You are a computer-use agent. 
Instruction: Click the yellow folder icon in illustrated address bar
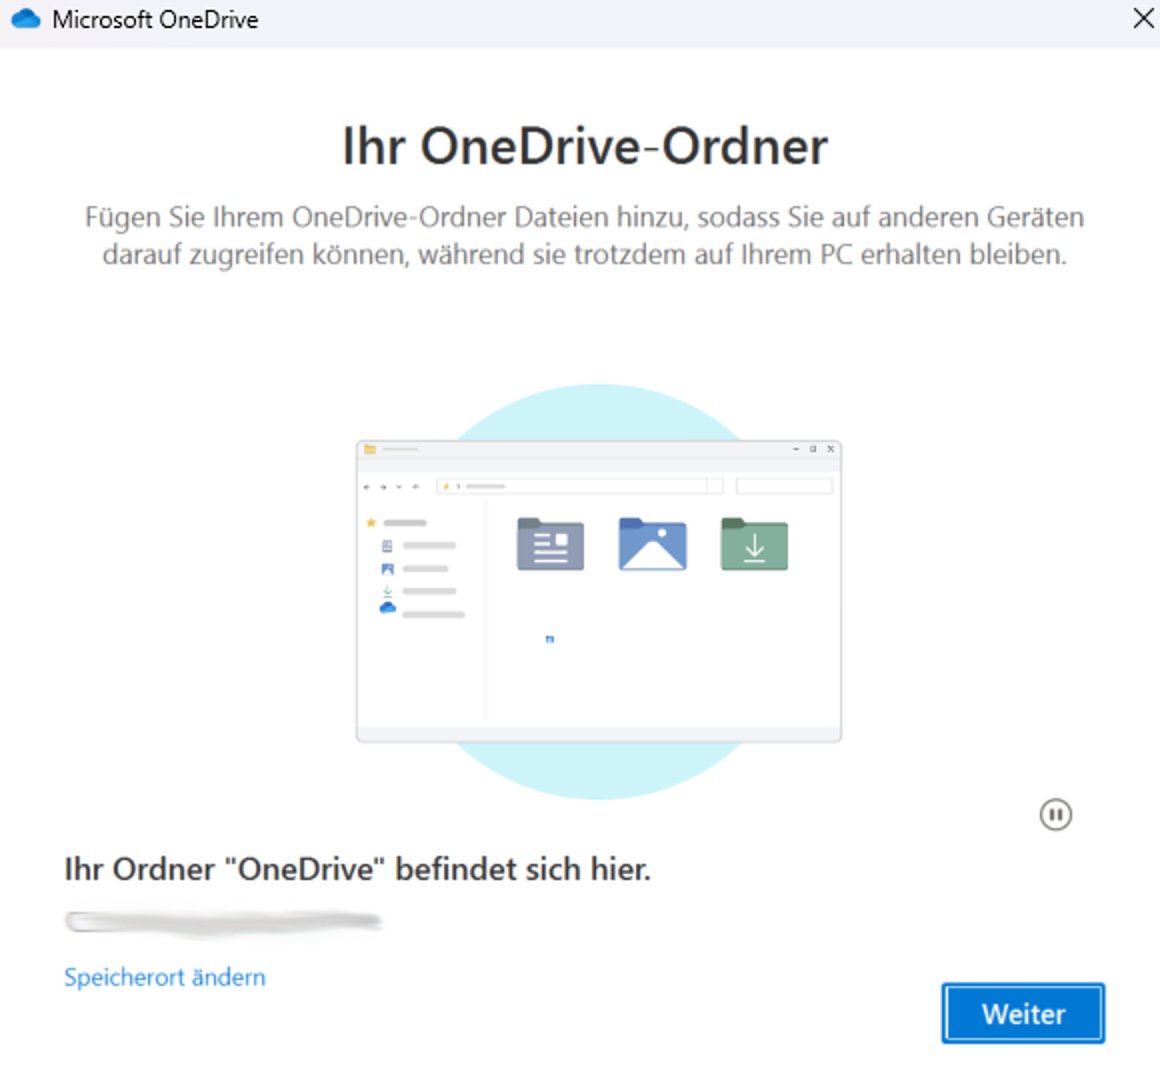[x=445, y=485]
